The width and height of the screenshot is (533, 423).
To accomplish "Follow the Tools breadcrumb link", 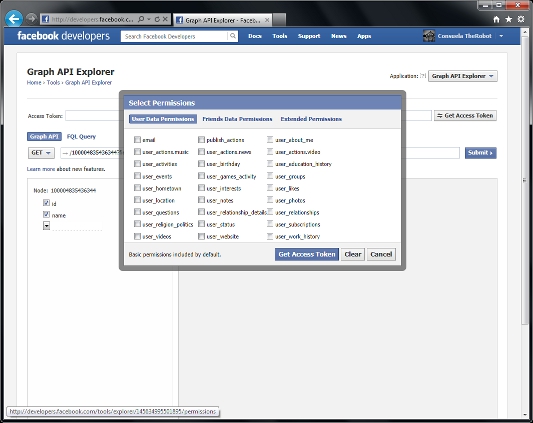I will coord(53,83).
